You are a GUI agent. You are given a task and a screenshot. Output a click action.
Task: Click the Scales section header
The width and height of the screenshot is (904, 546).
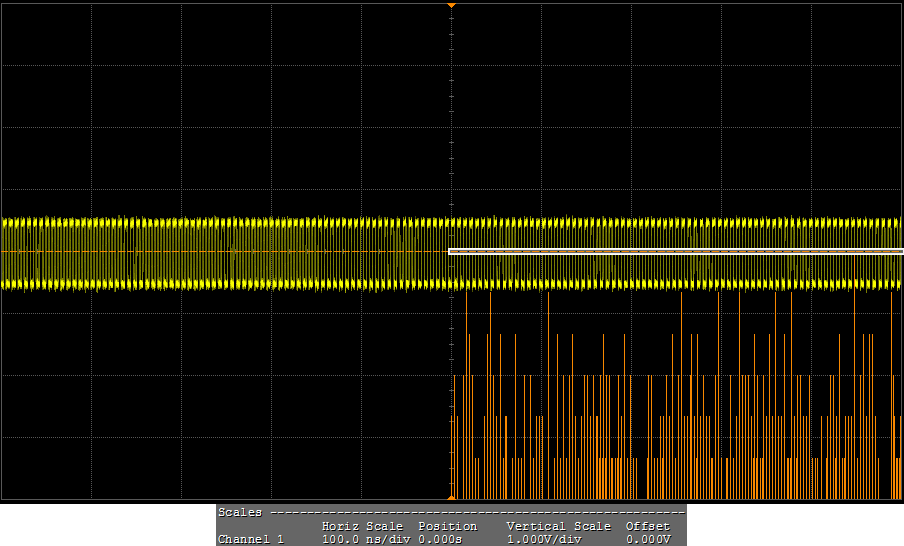click(x=240, y=512)
